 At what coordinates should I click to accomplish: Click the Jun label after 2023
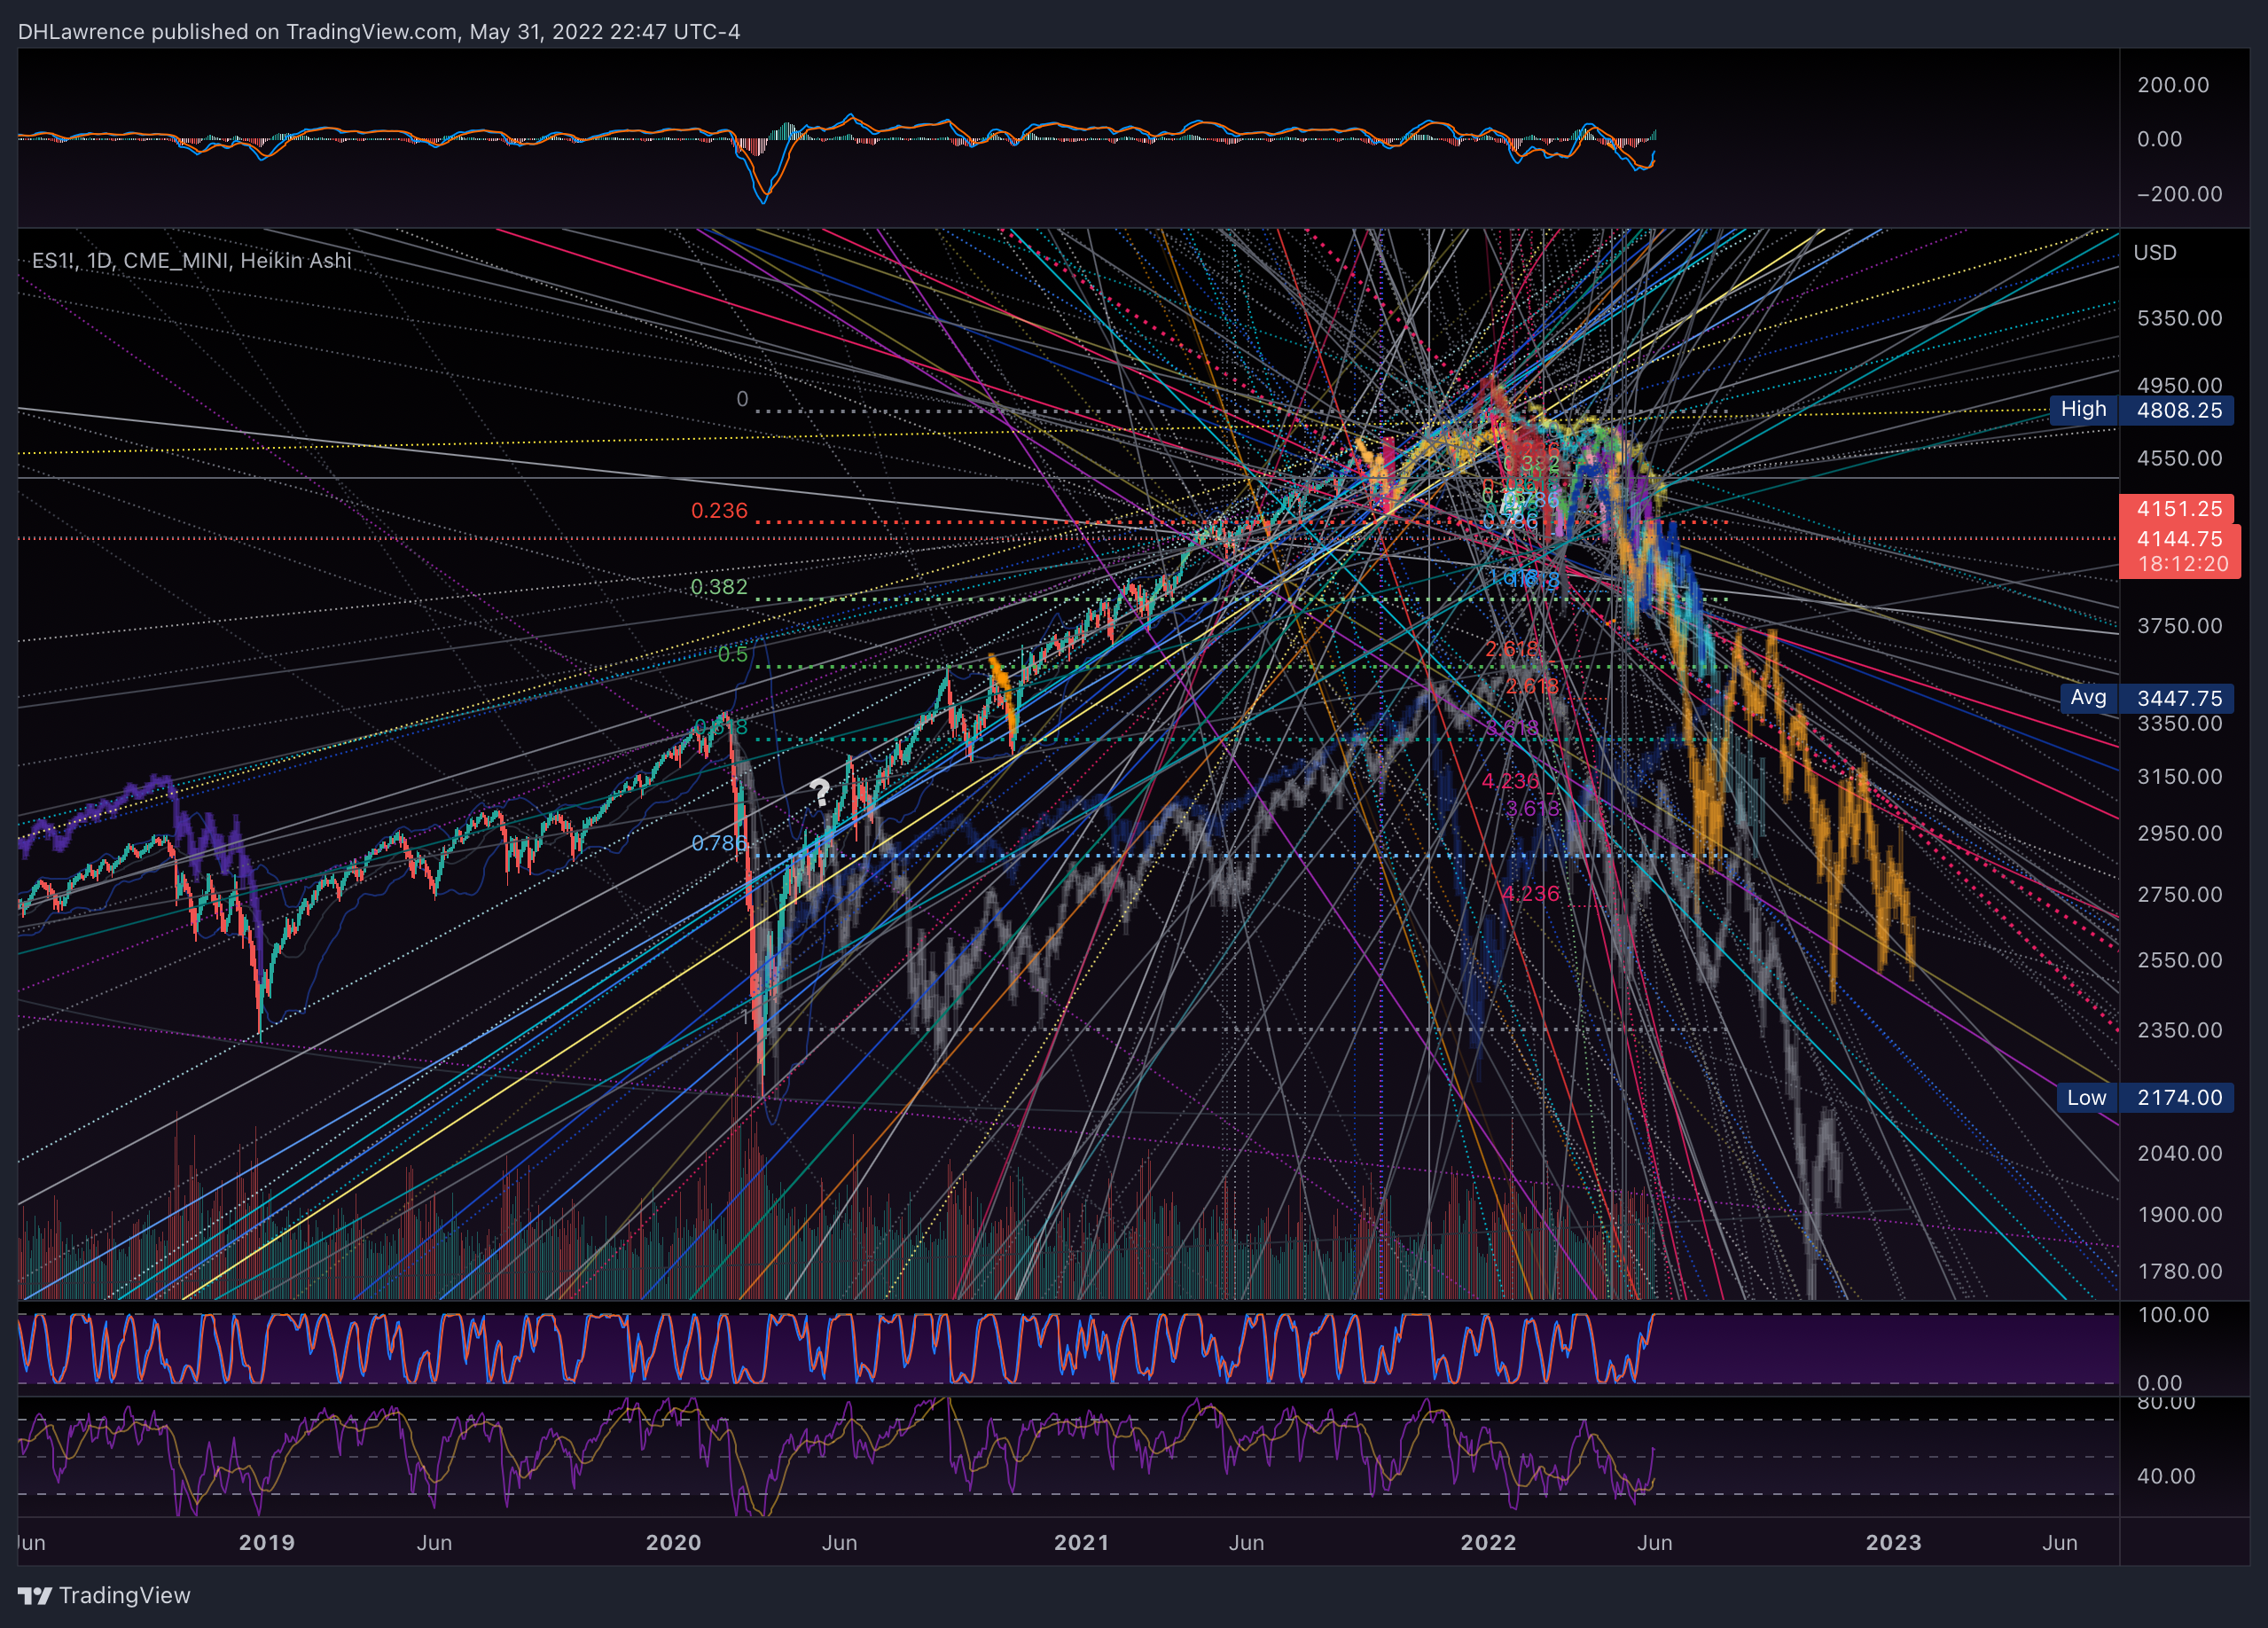[x=2059, y=1542]
